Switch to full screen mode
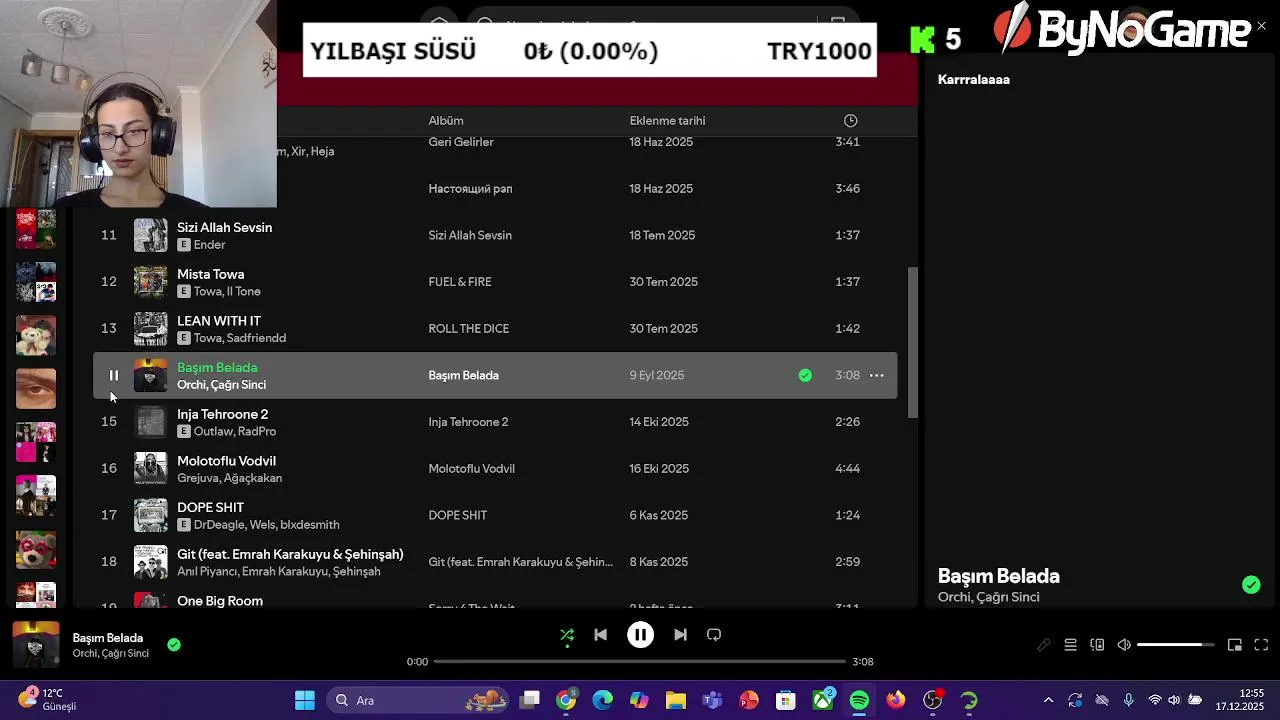This screenshot has width=1280, height=720. [x=1261, y=645]
